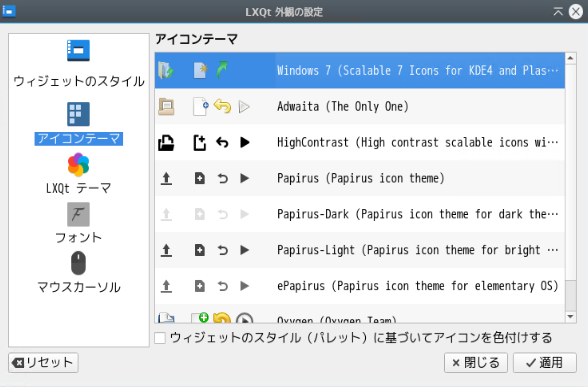This screenshot has width=588, height=387.
Task: Select highlighted アイコンテーマ label
Action: click(x=79, y=139)
